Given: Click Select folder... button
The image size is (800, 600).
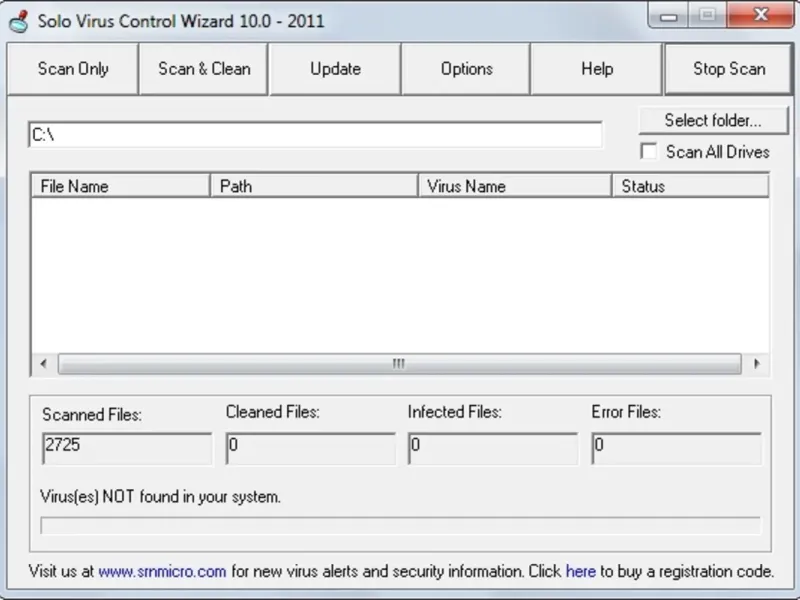Looking at the screenshot, I should 713,120.
